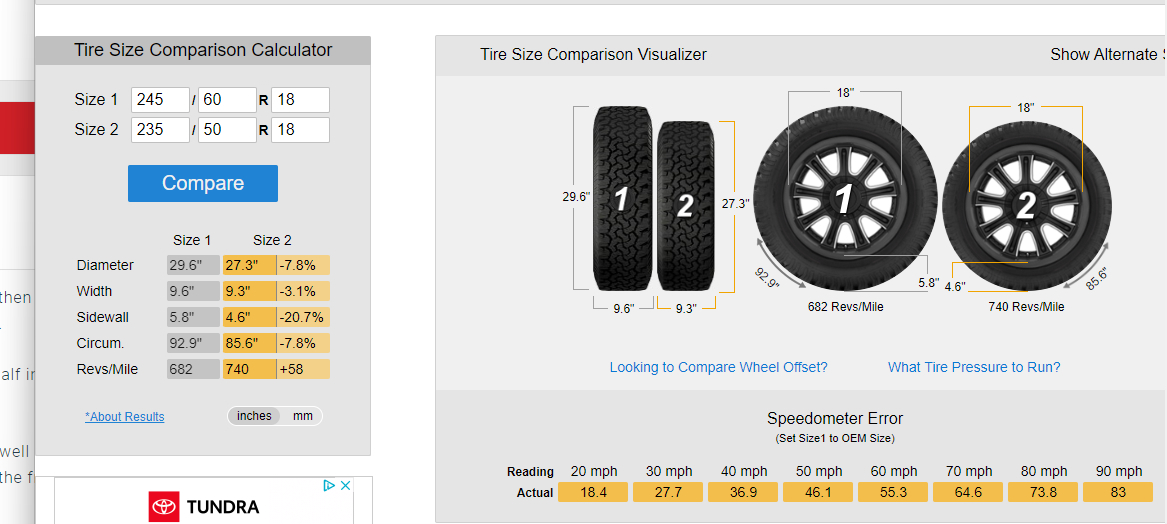Click the red Toyota logo
This screenshot has width=1167, height=524.
[163, 507]
